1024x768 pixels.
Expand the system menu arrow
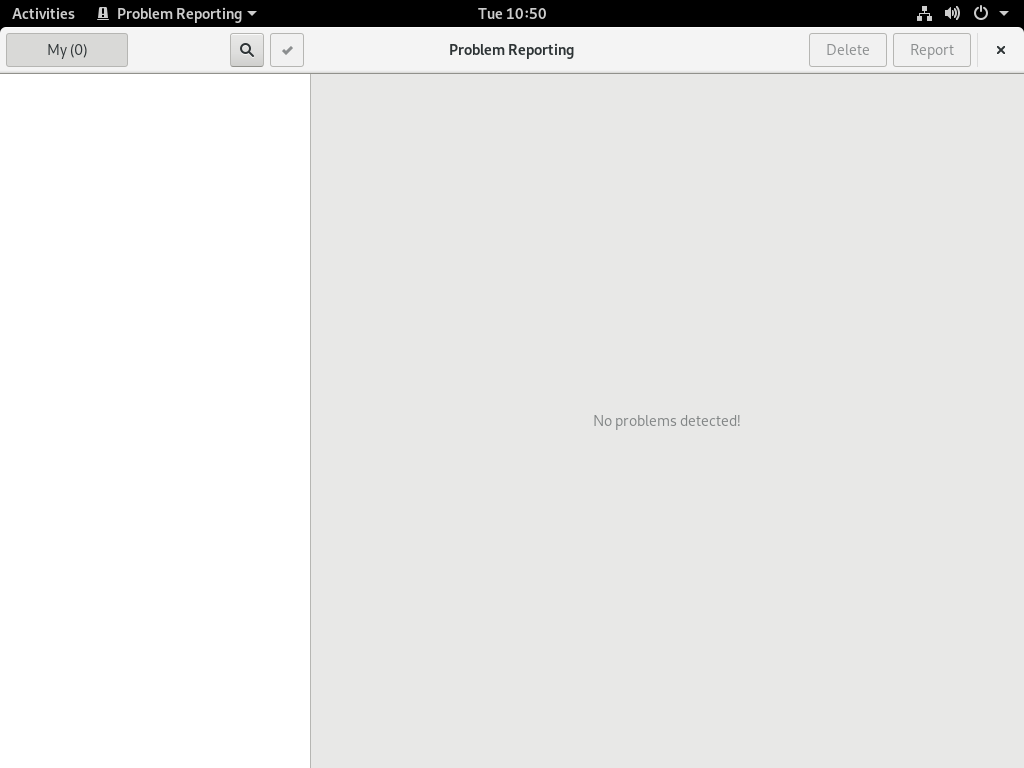(1004, 14)
